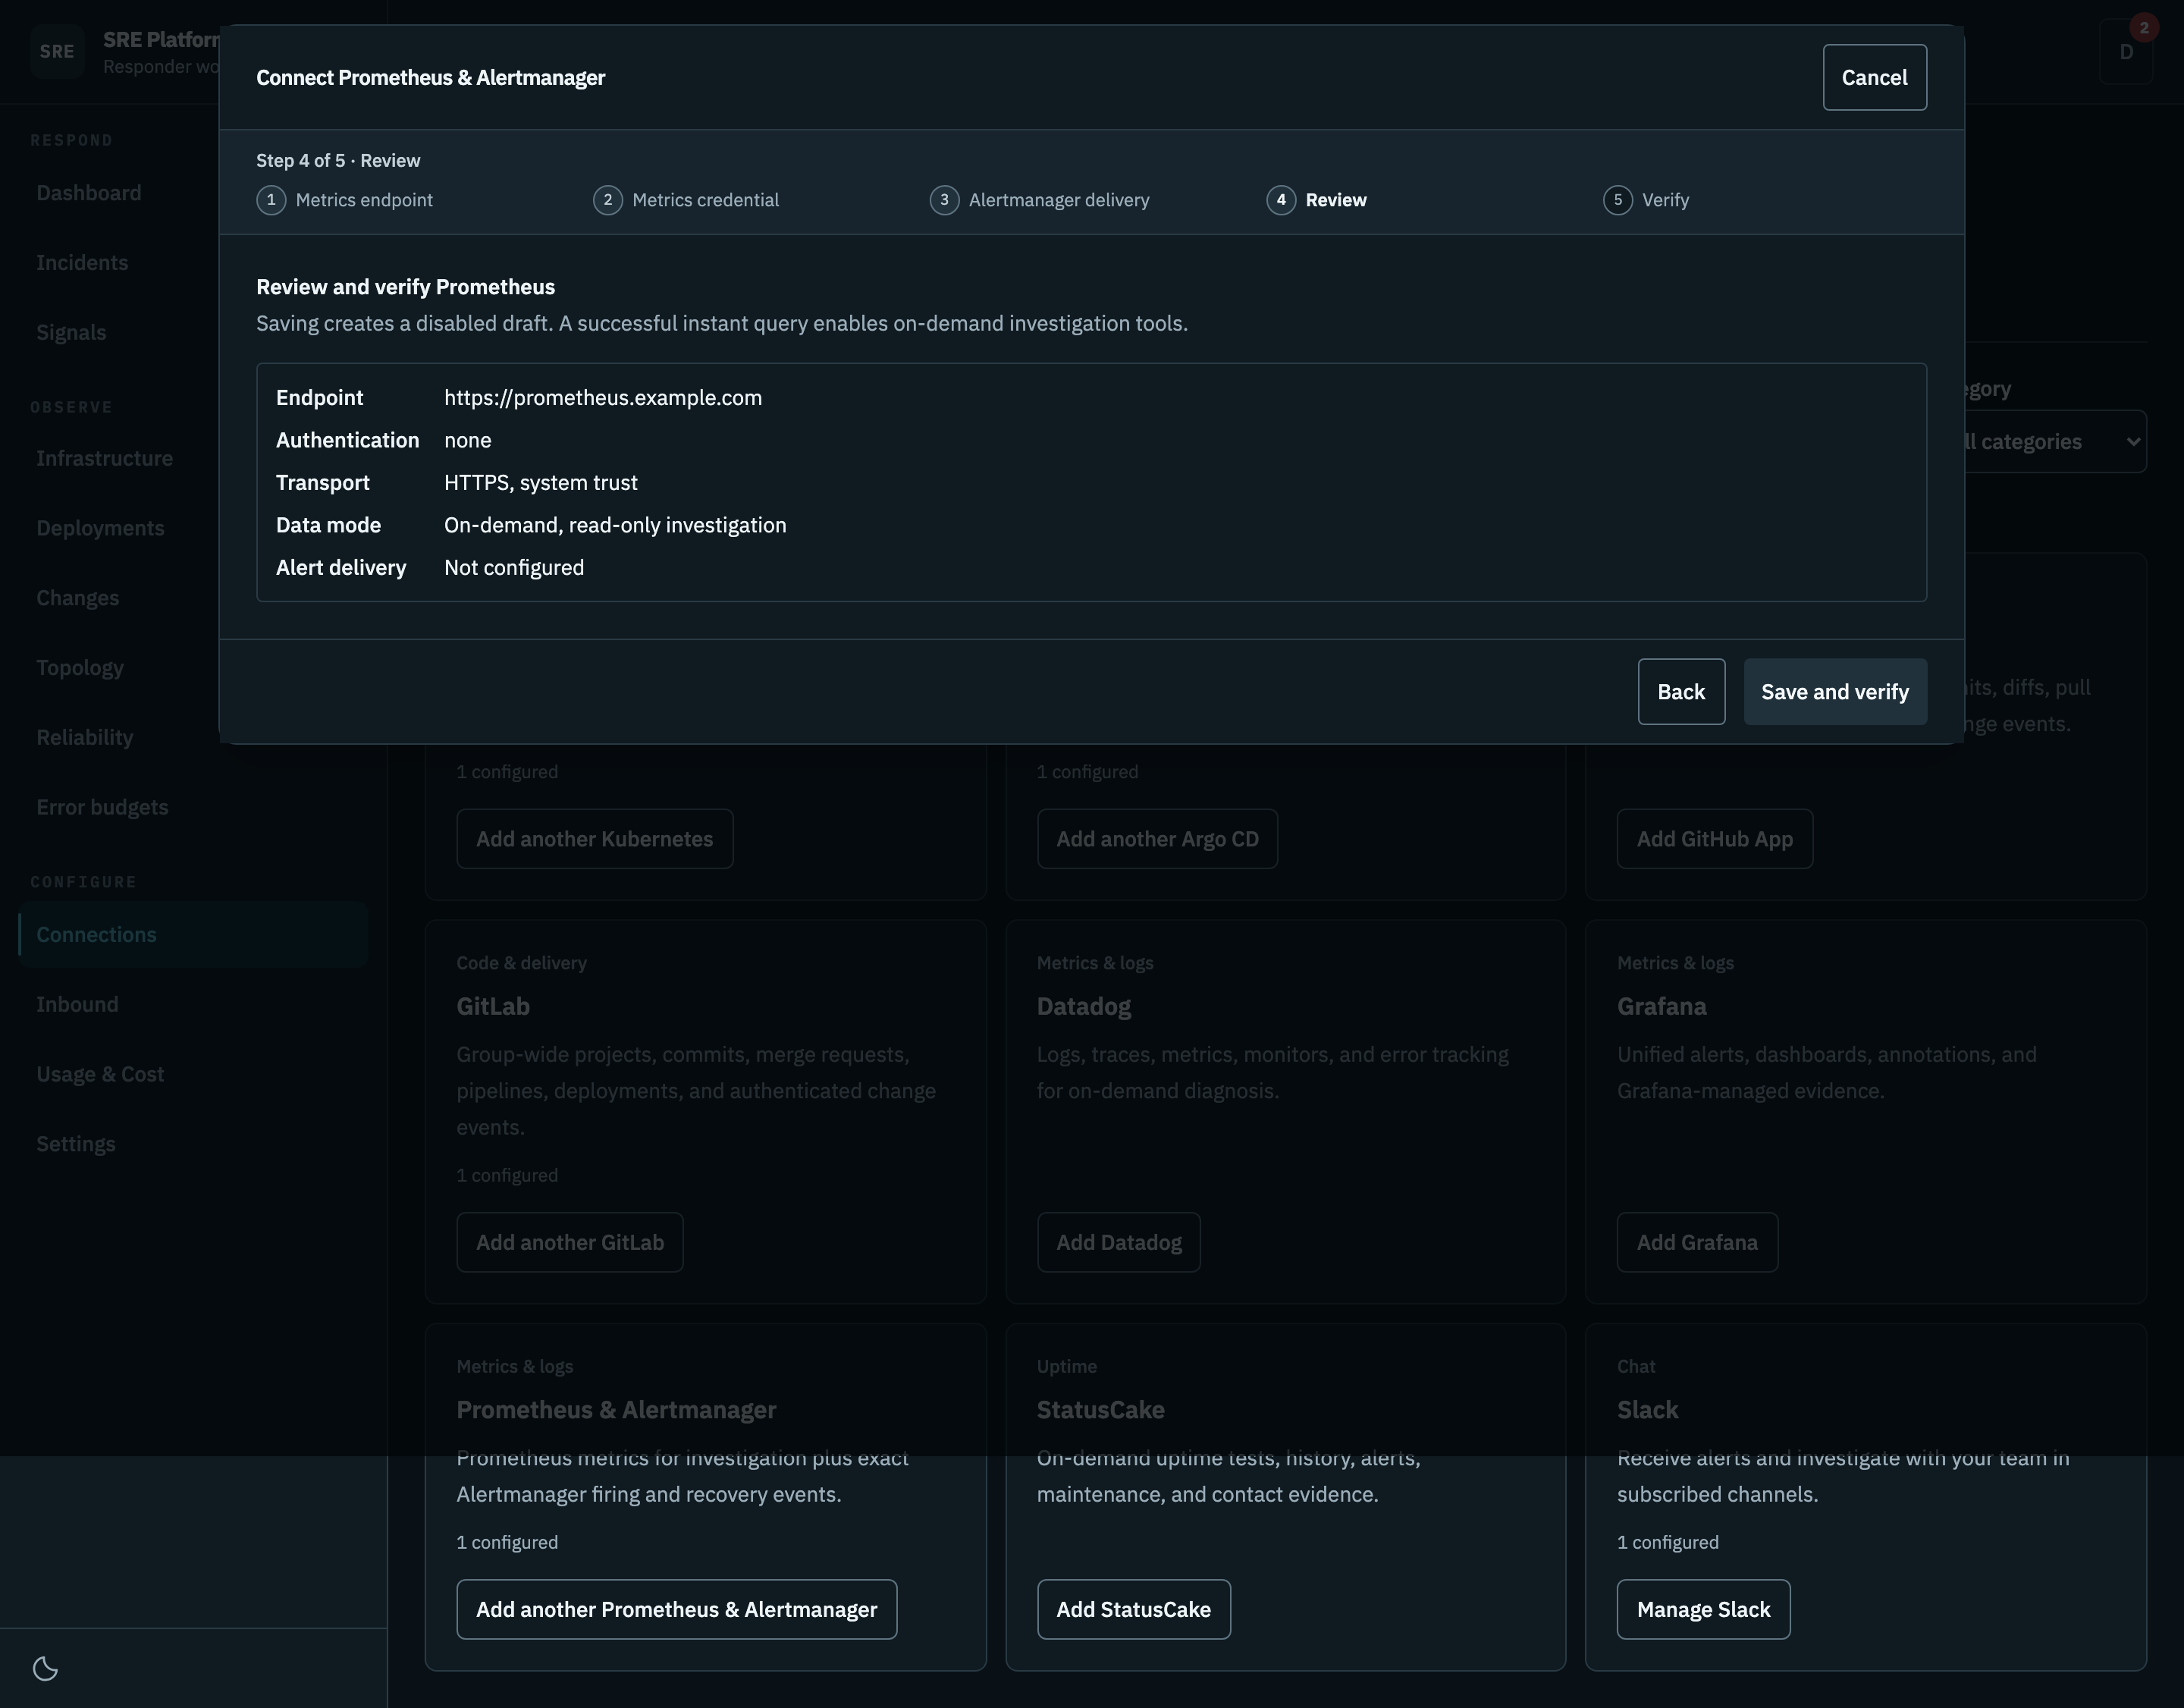Open Topology in the sidebar
The image size is (2184, 1708).
(193, 668)
